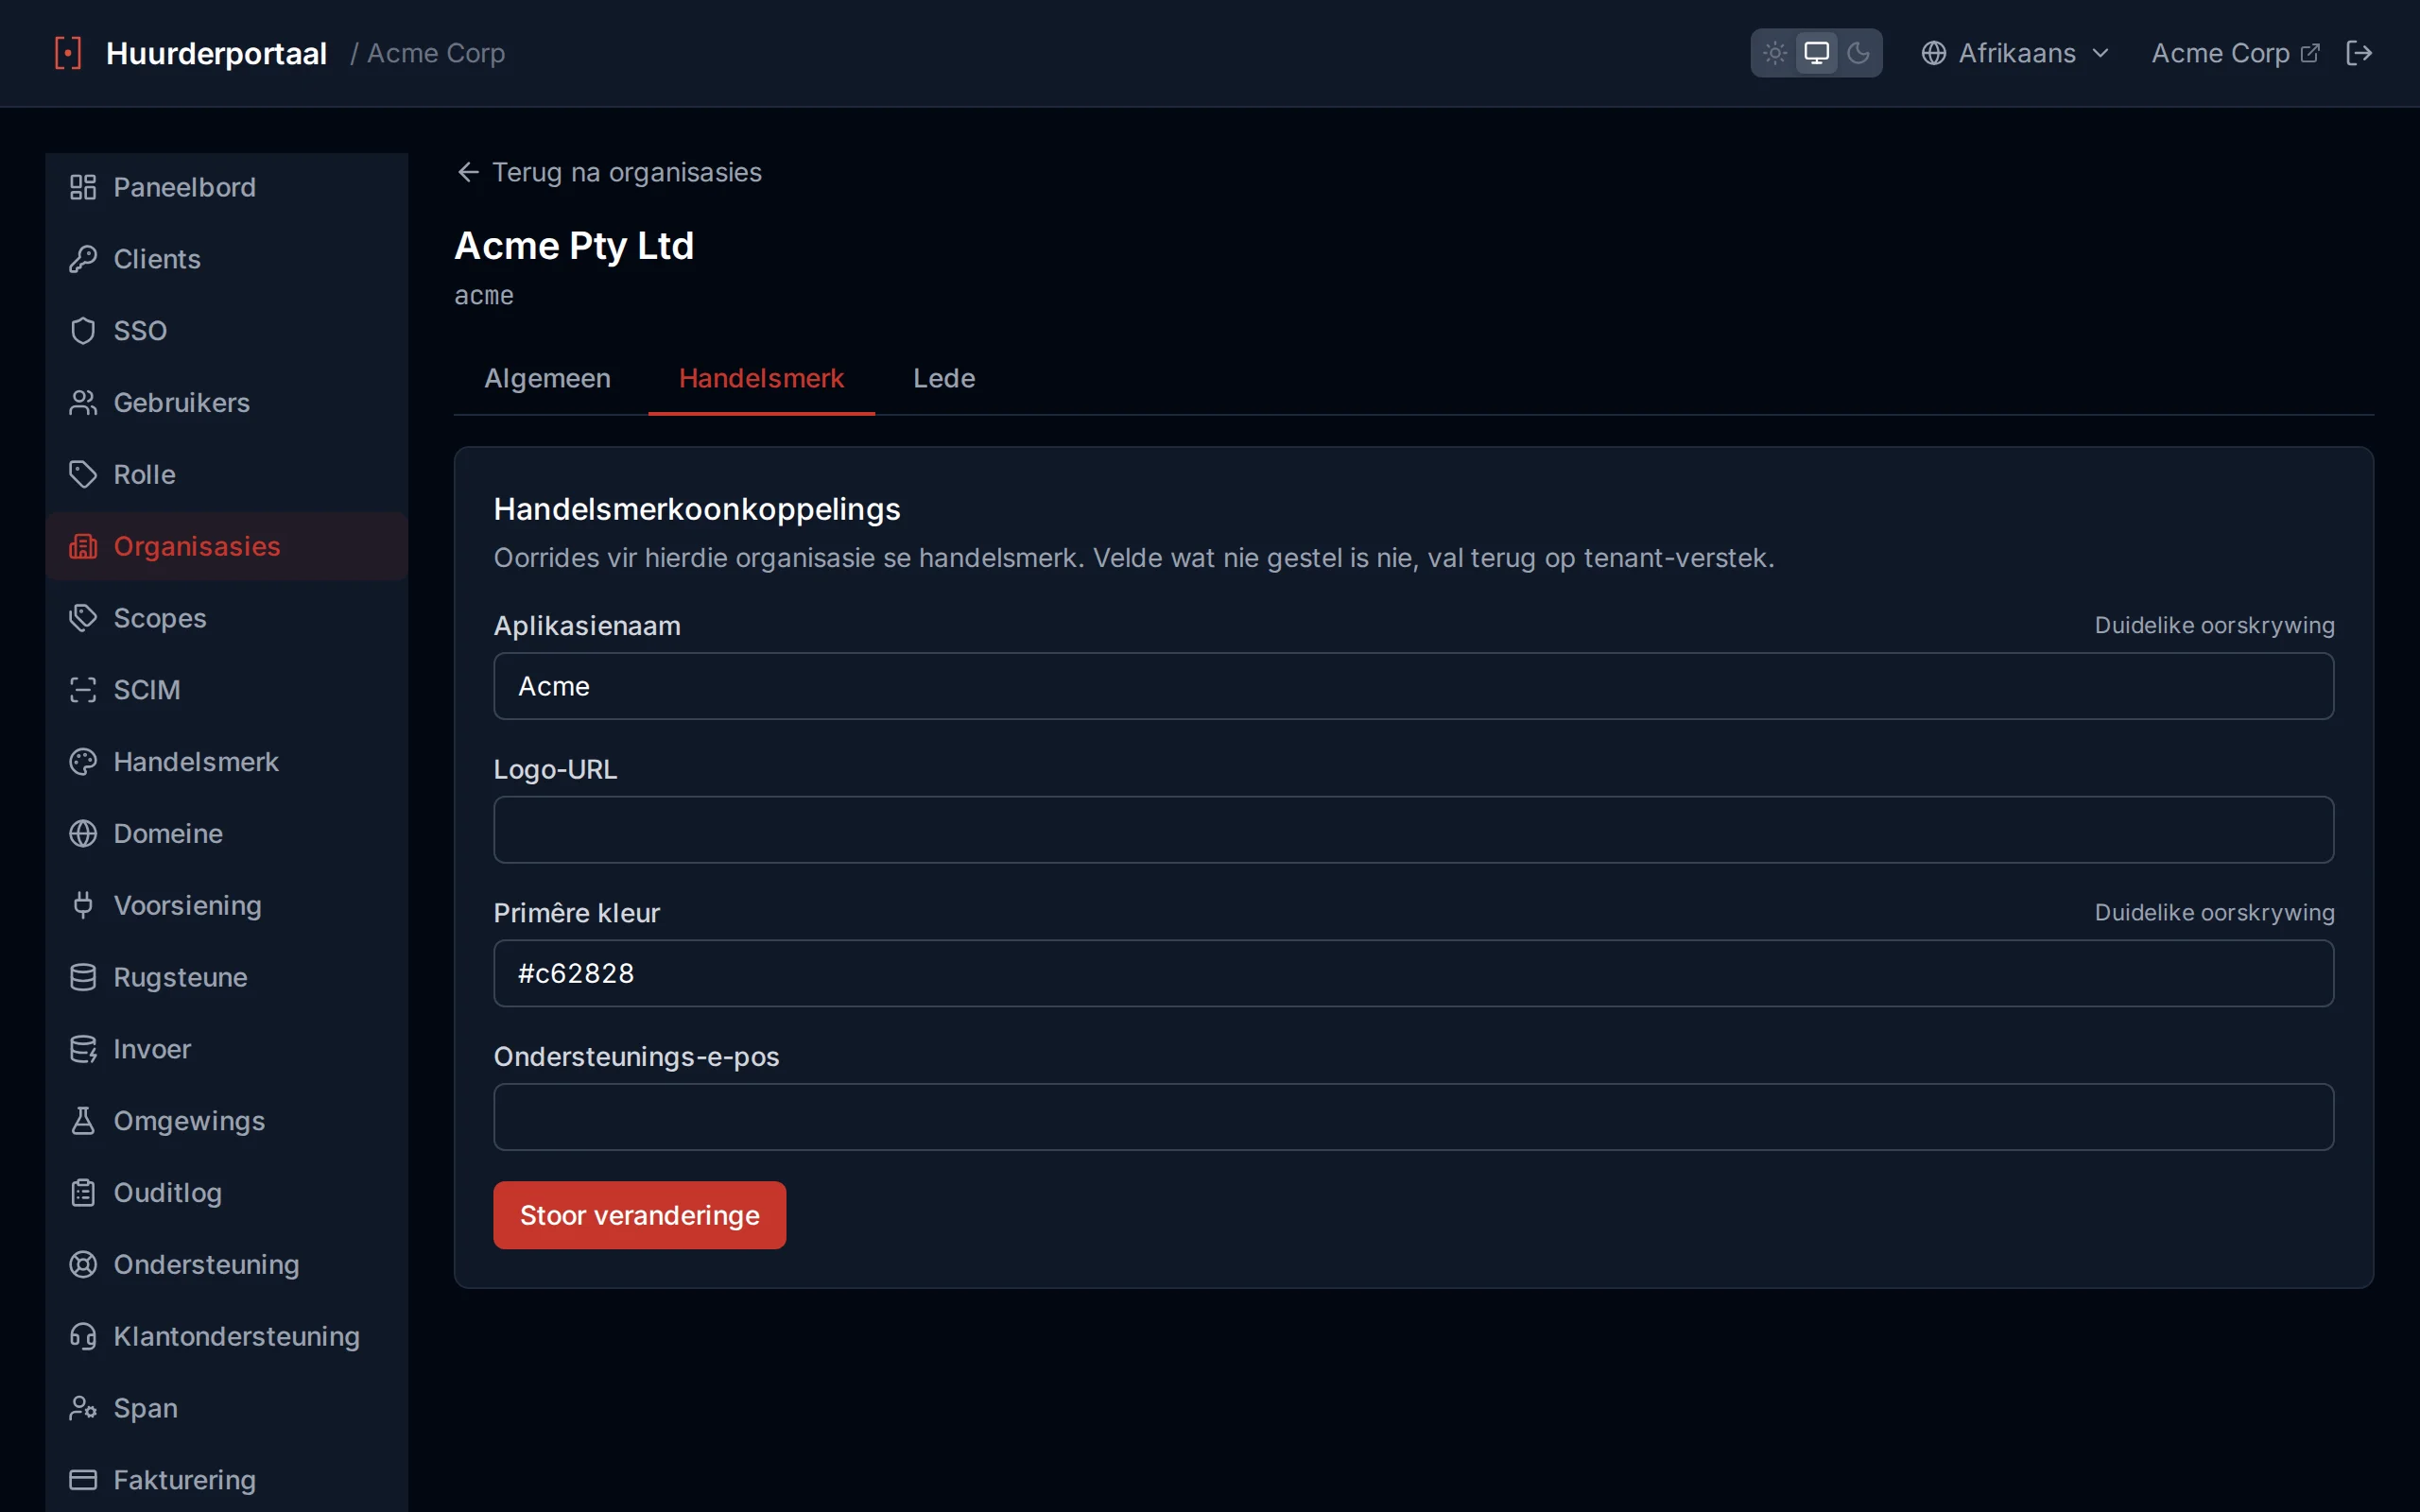Switch to light theme sun icon

pyautogui.click(x=1775, y=53)
